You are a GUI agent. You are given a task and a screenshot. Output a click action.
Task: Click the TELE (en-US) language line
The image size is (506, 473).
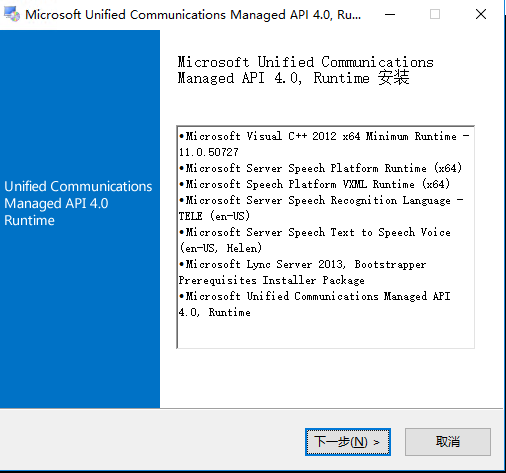coord(214,216)
